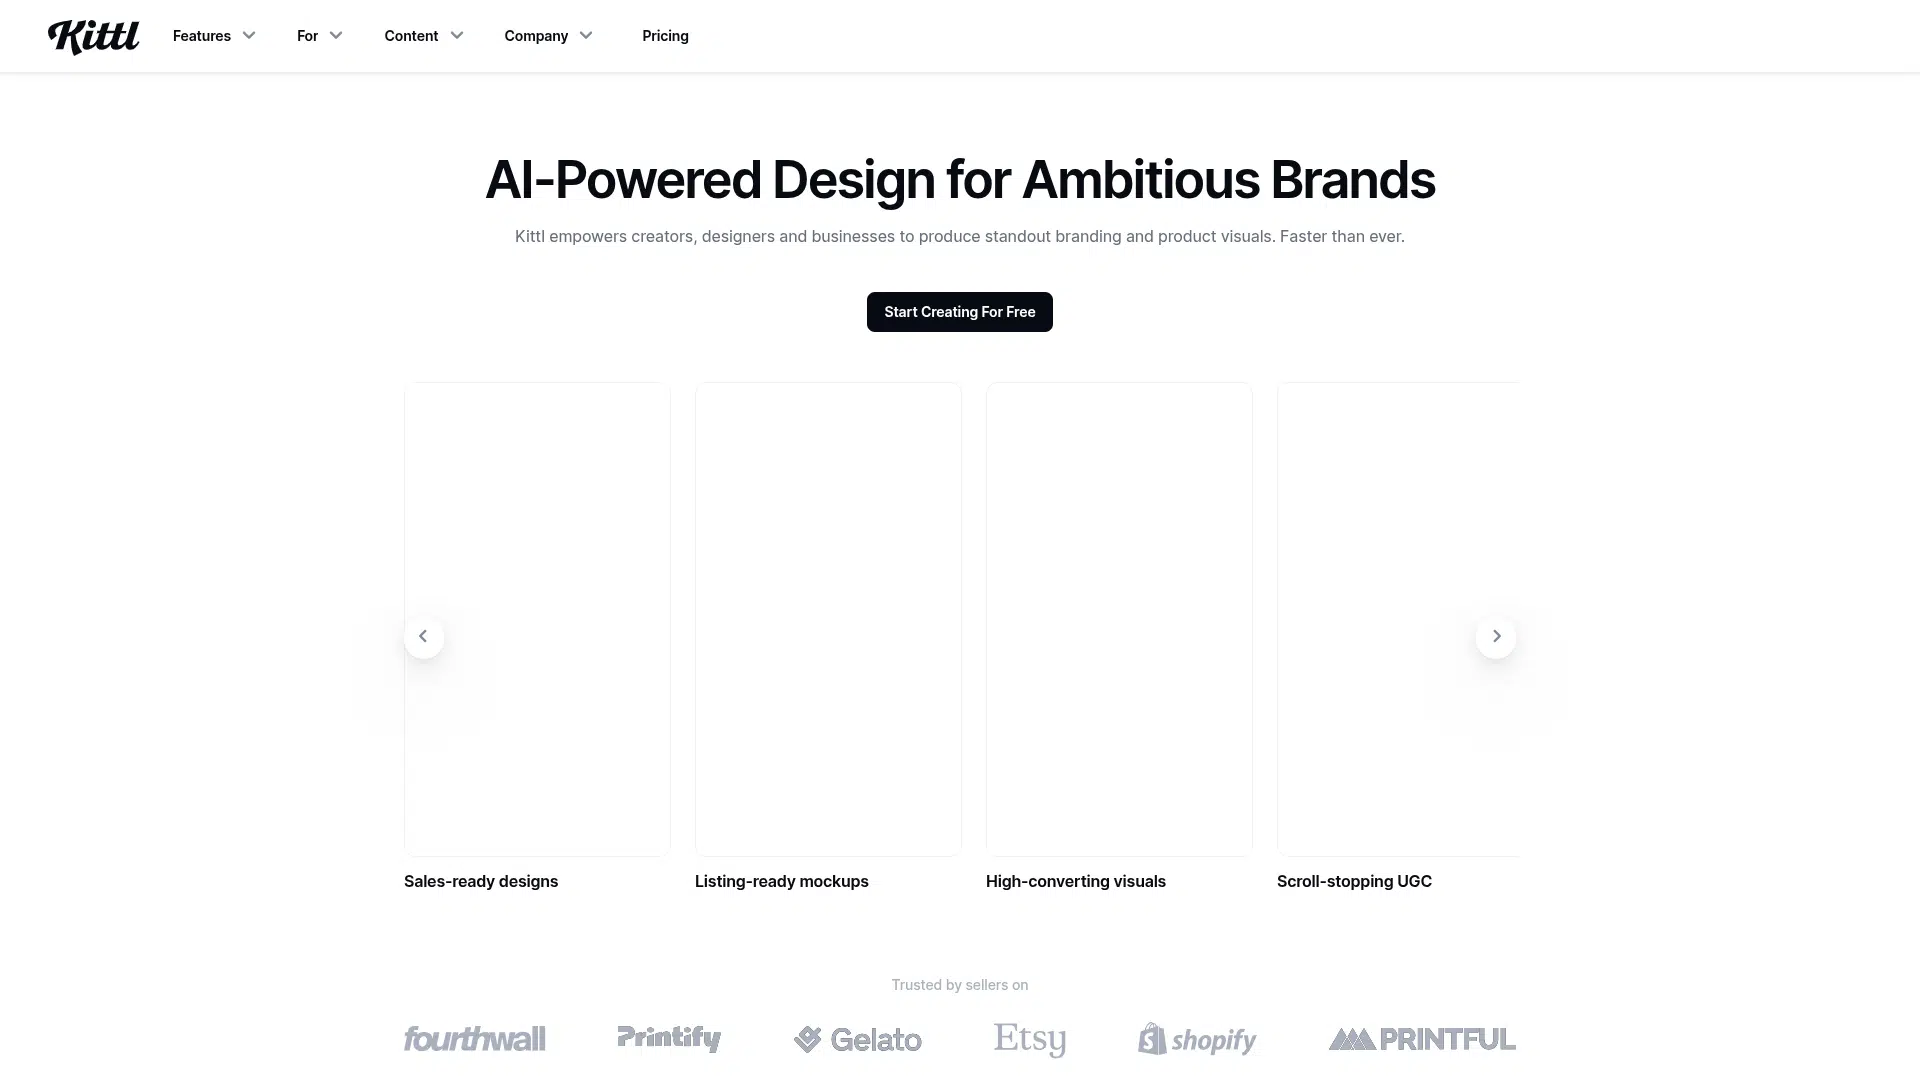Select the Listing-ready mockups card
Viewport: 1920px width, 1080px height.
click(828, 619)
